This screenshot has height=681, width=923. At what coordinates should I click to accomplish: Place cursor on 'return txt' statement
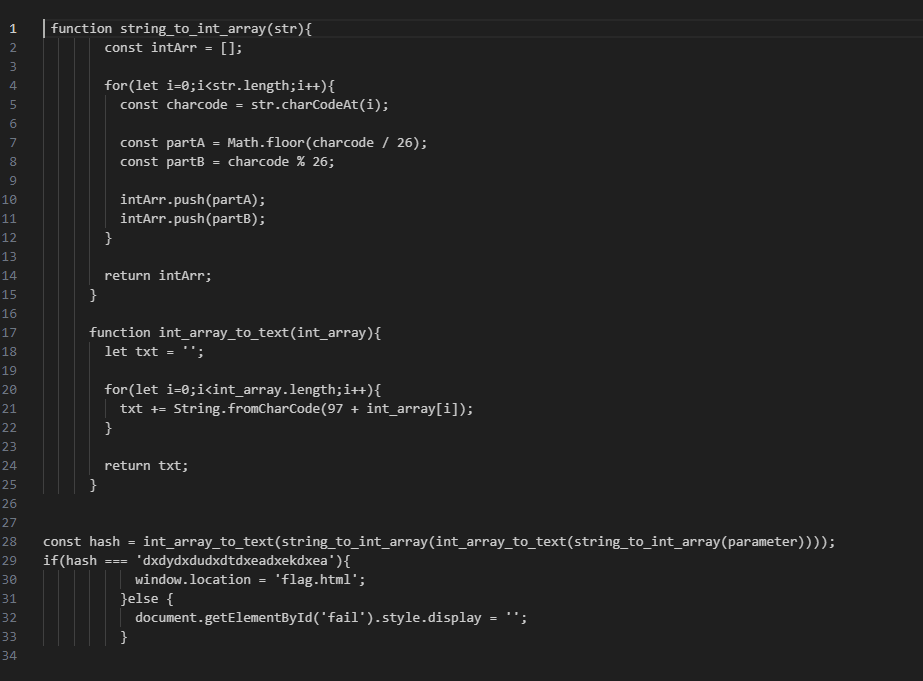click(146, 465)
